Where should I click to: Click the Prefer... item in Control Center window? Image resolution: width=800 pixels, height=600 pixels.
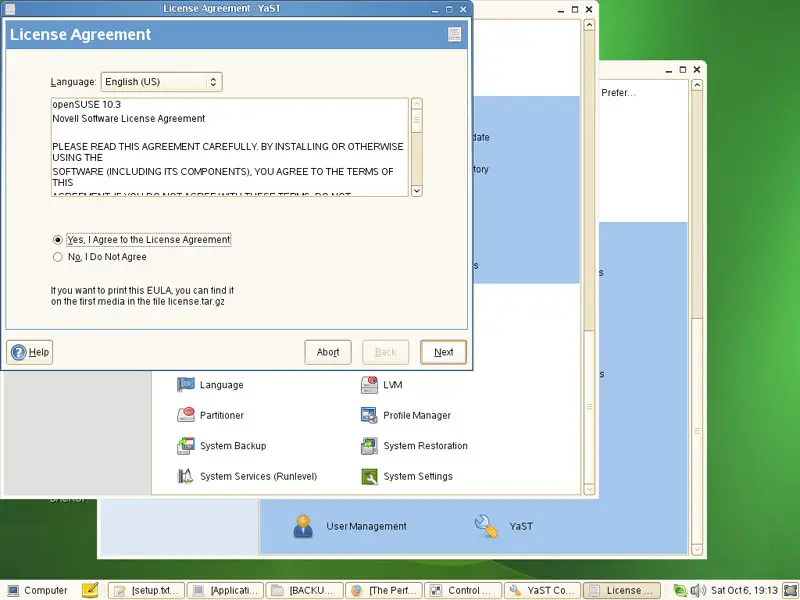(x=618, y=93)
